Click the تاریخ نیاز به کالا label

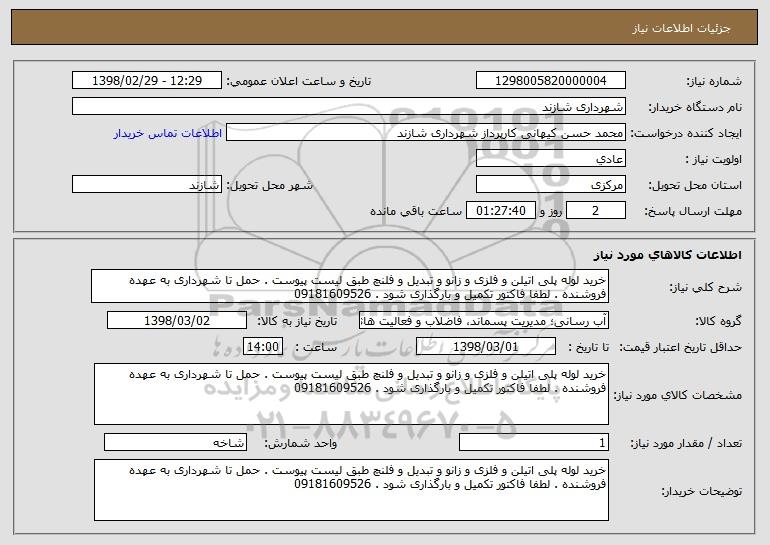coord(297,321)
